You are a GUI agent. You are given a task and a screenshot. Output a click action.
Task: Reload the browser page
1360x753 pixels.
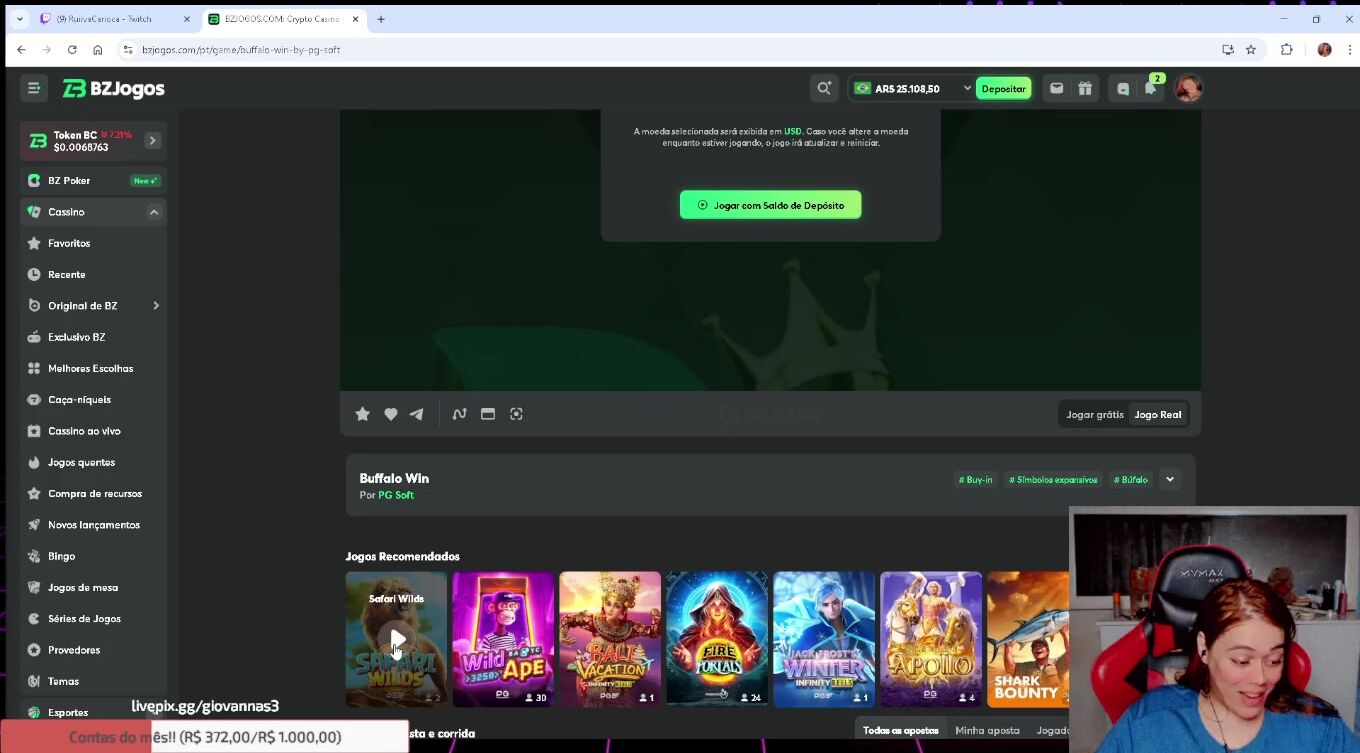coord(72,49)
